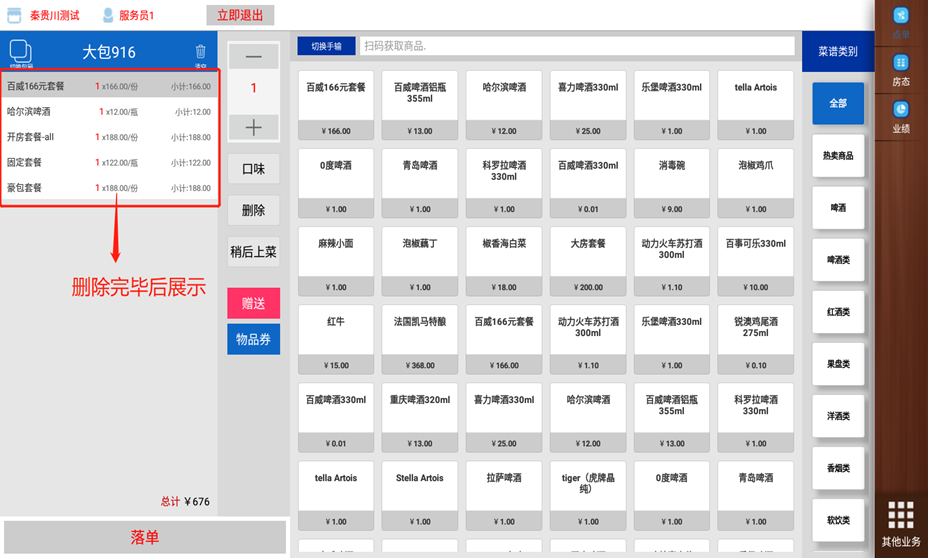The height and width of the screenshot is (558, 928).
Task: Click the switch-room icon left of 大包916
Action: click(x=21, y=52)
